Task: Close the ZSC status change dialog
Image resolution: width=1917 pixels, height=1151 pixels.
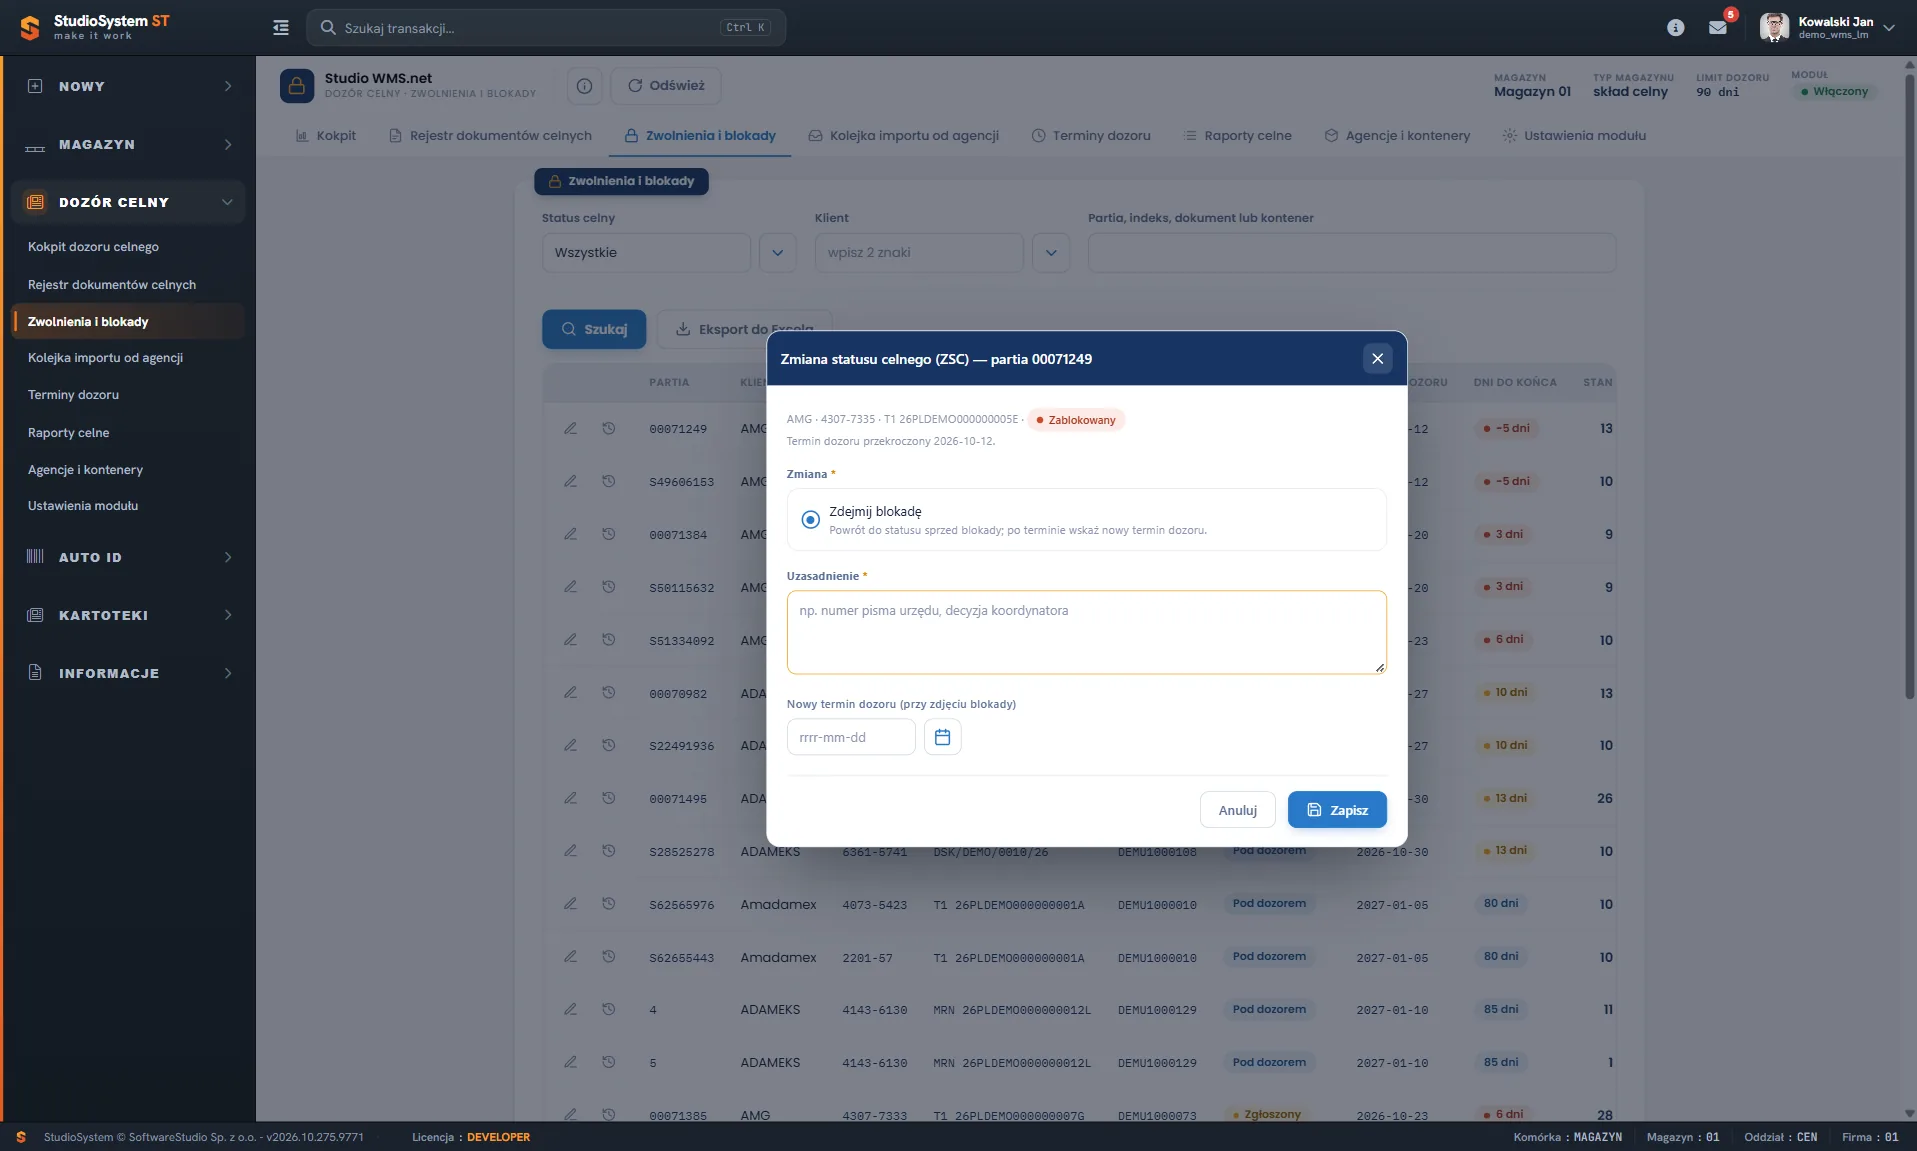Action: coord(1377,359)
